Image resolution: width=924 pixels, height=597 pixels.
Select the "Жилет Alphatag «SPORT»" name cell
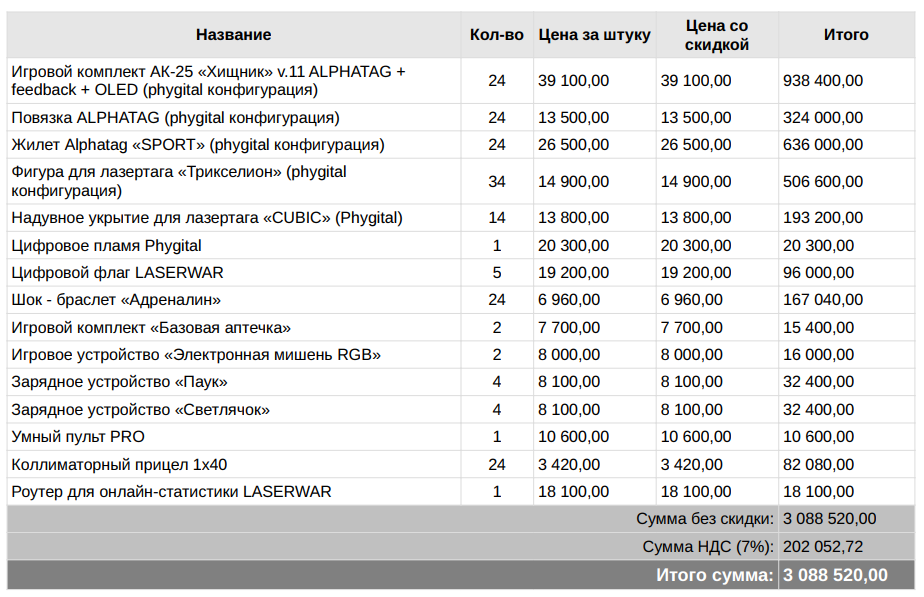click(x=197, y=145)
